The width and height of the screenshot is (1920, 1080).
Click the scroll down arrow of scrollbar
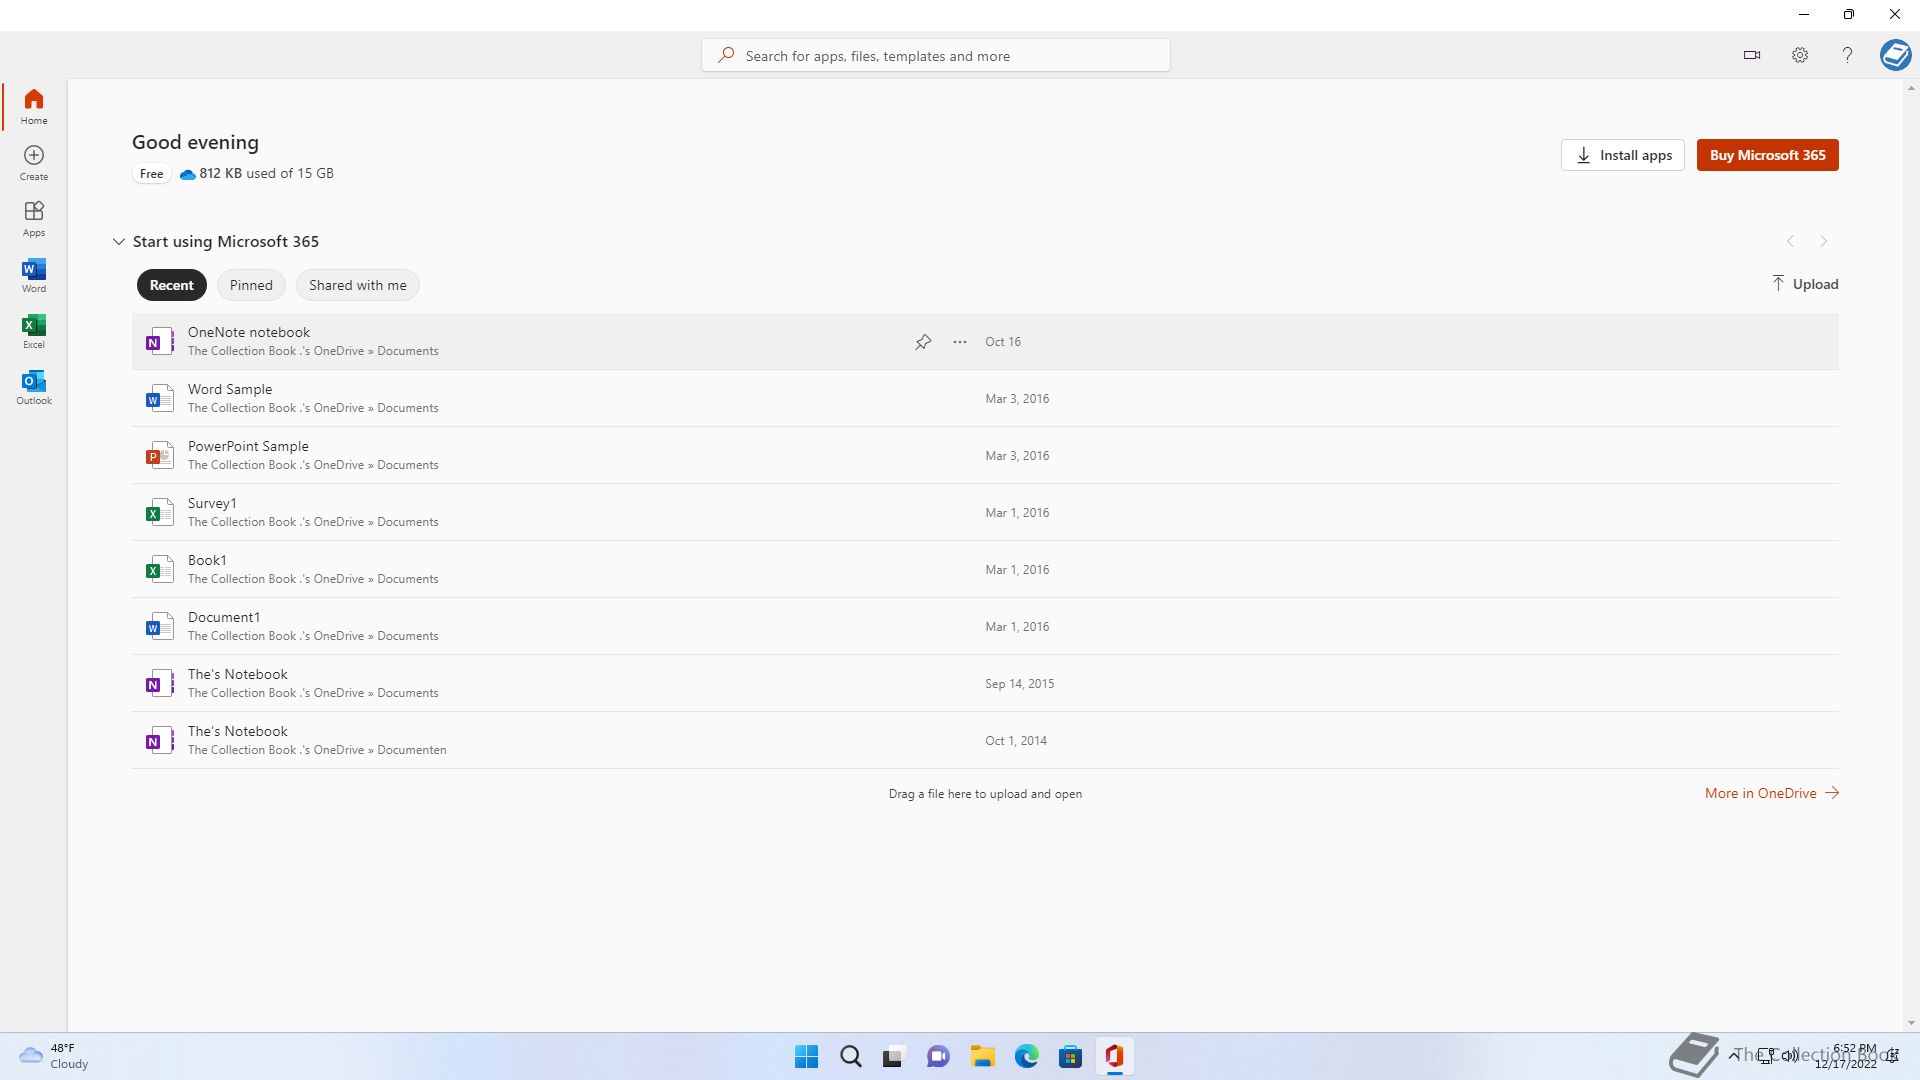[x=1911, y=1023]
